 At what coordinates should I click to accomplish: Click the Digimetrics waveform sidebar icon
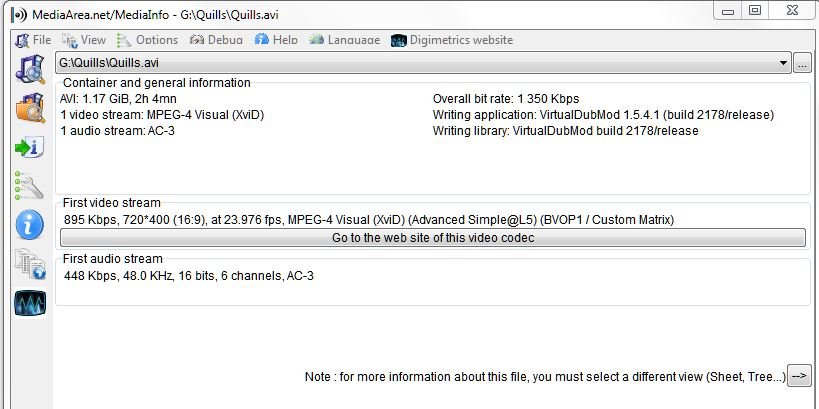tap(30, 303)
